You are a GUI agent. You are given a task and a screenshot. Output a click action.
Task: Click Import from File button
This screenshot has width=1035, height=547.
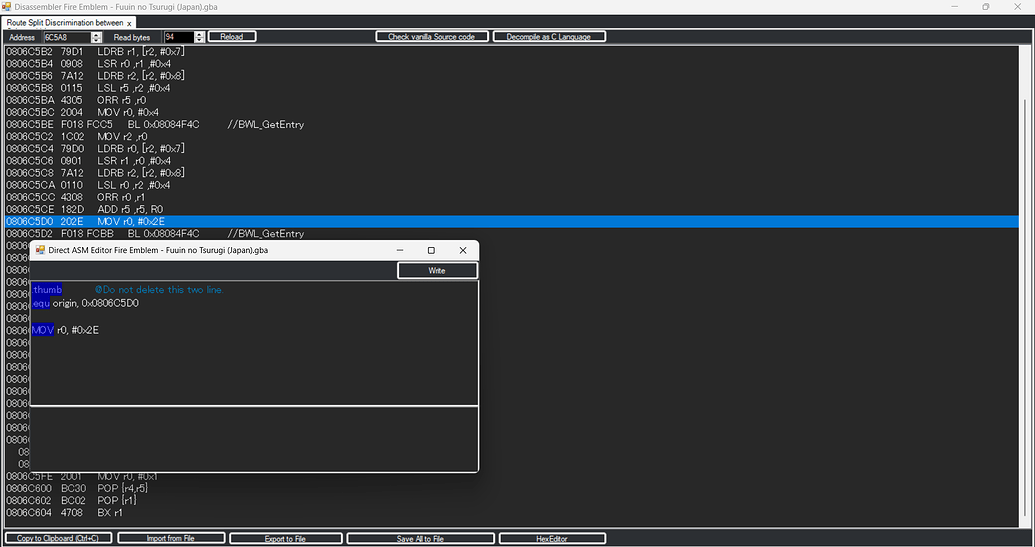171,538
